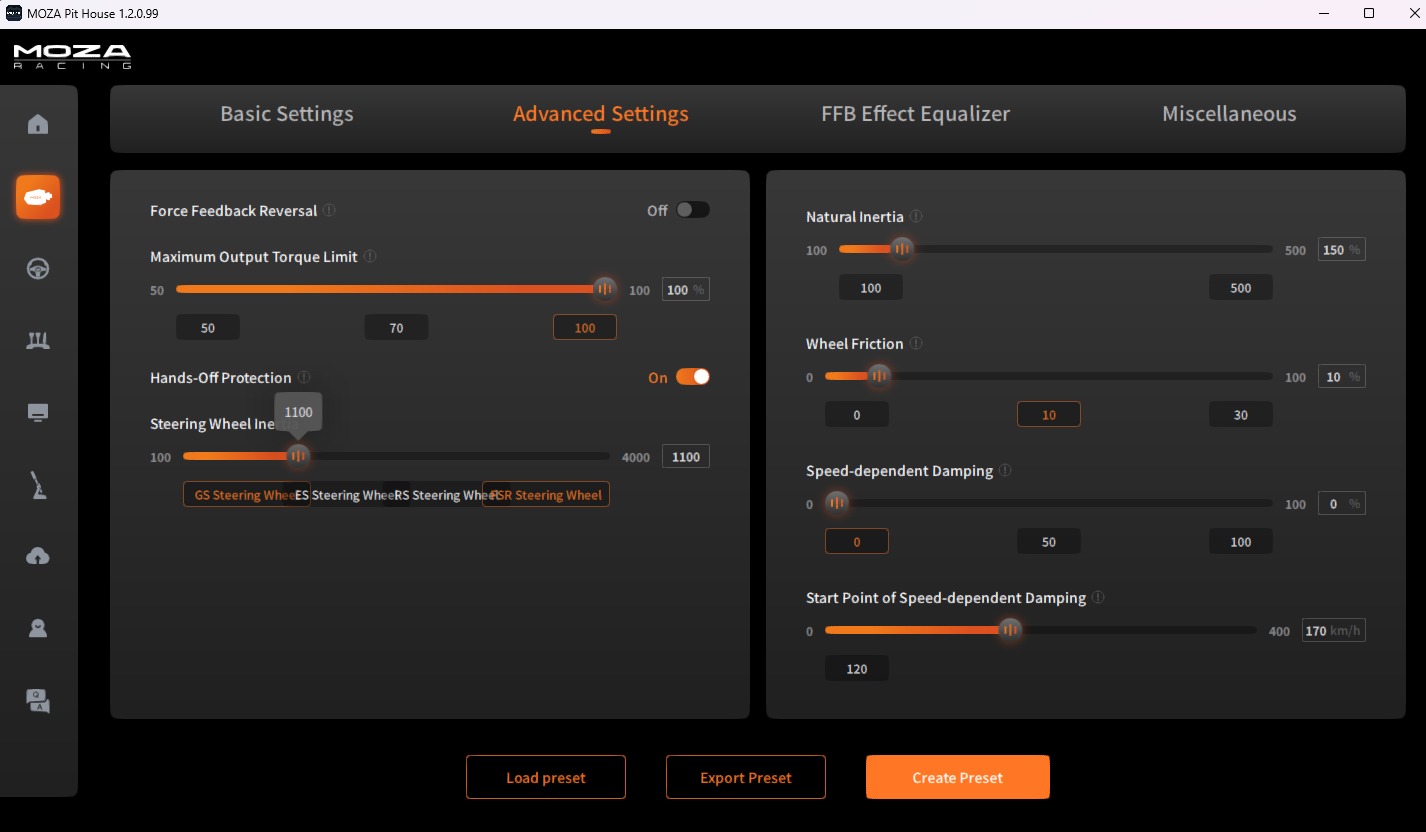The height and width of the screenshot is (832, 1426).
Task: Click Wheel Friction slider handle
Action: [879, 376]
